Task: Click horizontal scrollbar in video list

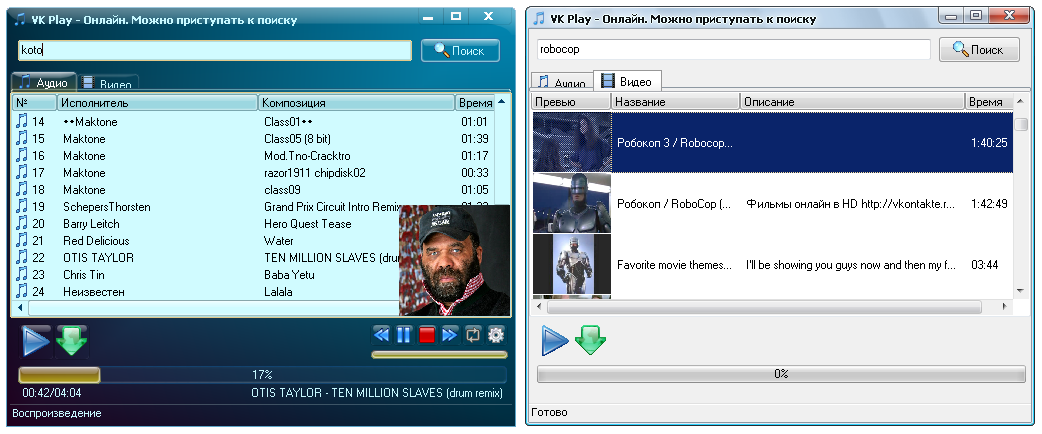Action: pyautogui.click(x=764, y=307)
